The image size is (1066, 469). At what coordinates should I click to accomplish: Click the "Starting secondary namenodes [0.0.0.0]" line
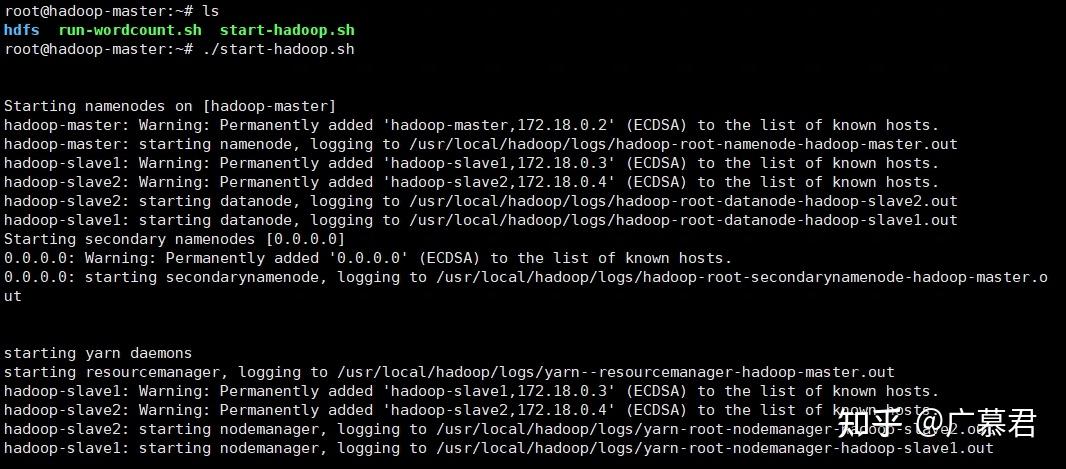coord(175,239)
